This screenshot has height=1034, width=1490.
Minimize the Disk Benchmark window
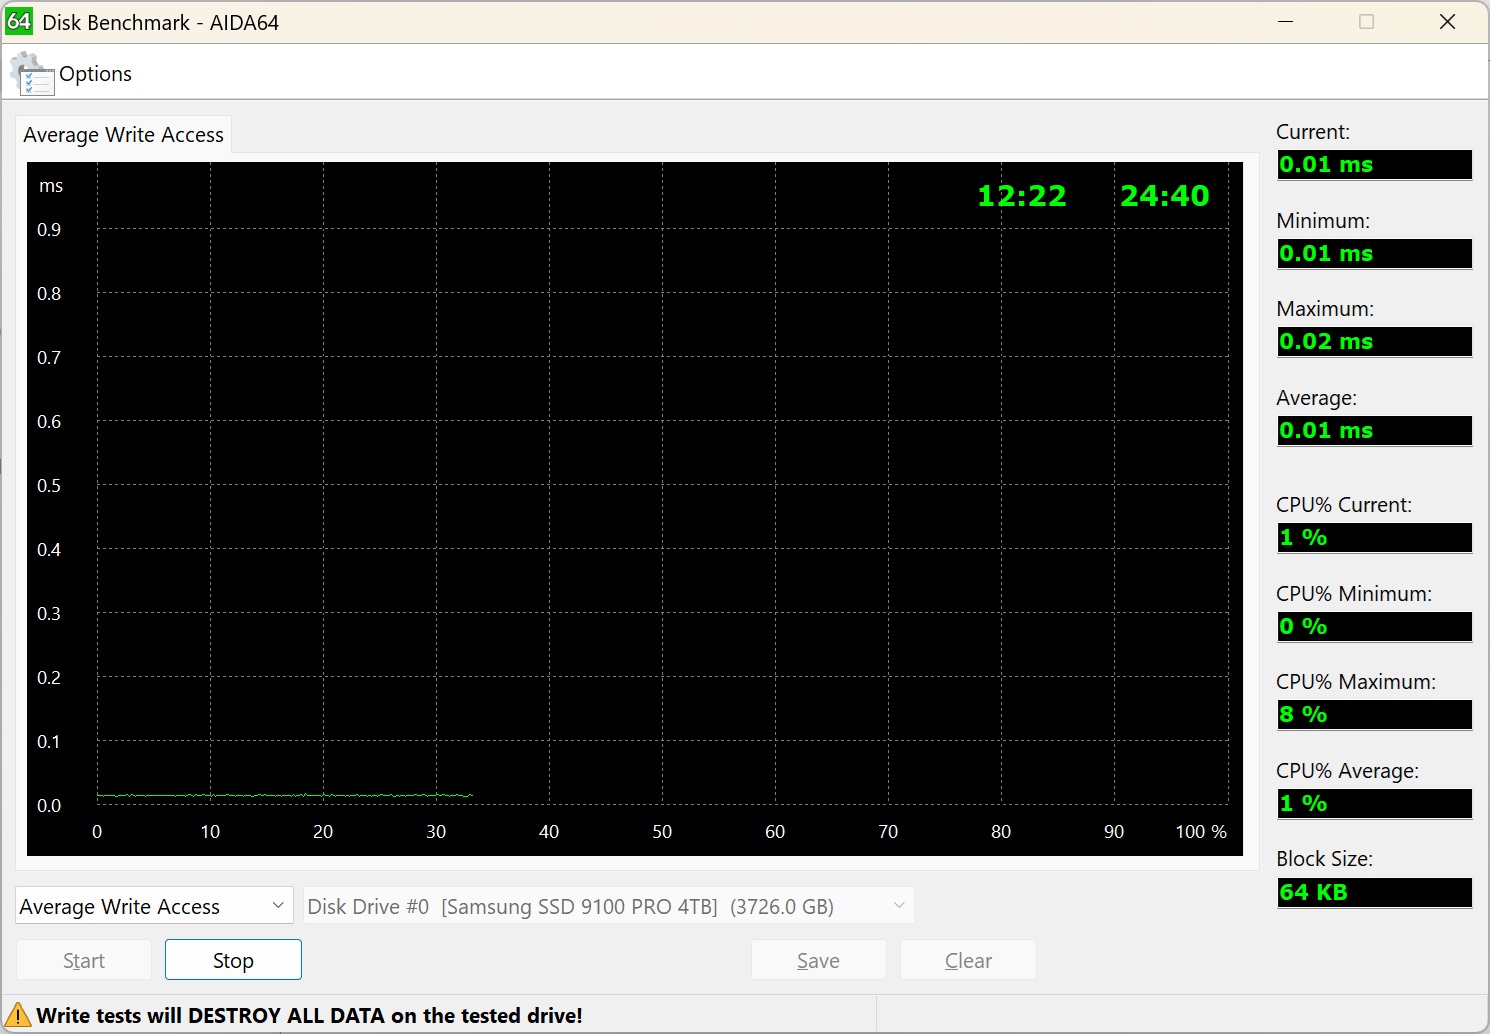pos(1286,21)
